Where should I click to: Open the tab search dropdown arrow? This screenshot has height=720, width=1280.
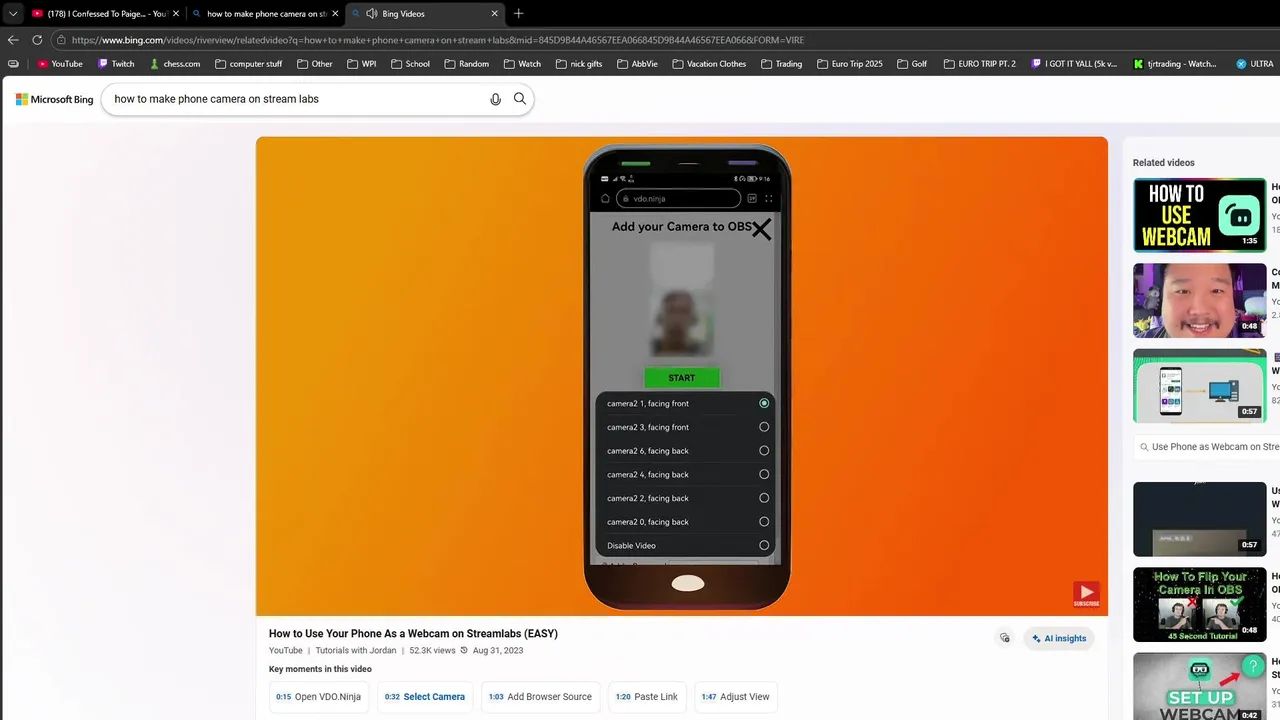[x=13, y=14]
